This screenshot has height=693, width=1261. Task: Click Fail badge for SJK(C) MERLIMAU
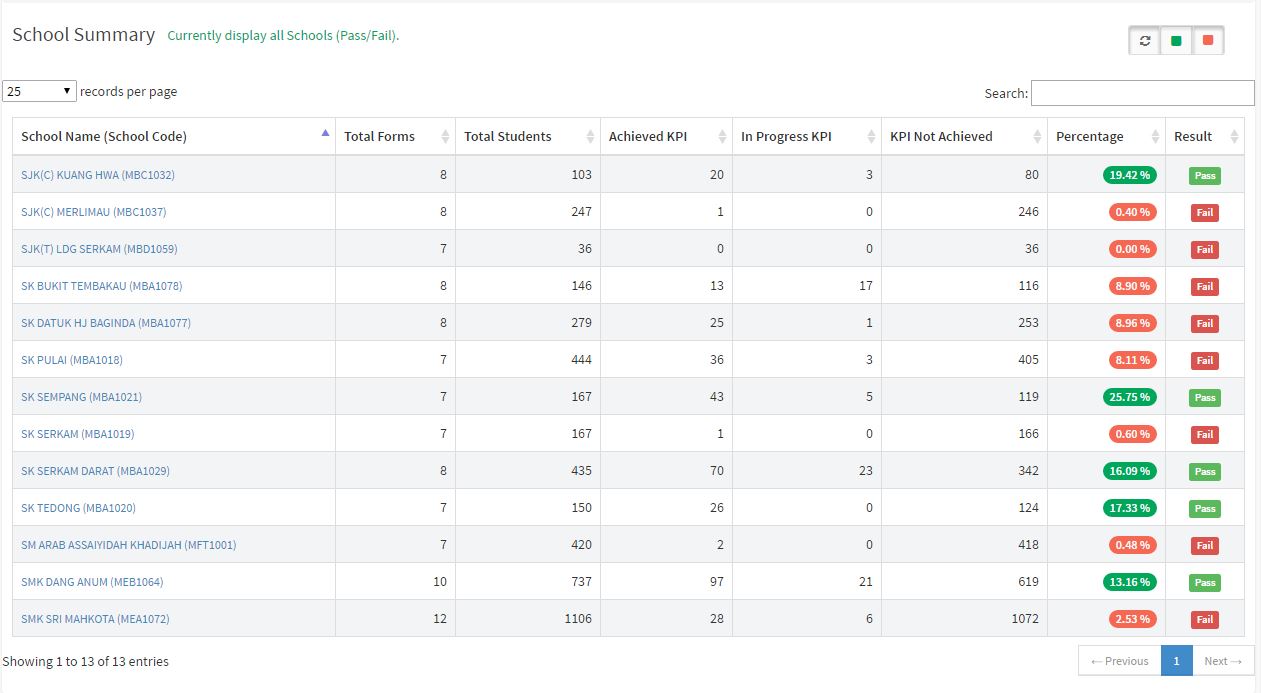click(x=1205, y=213)
